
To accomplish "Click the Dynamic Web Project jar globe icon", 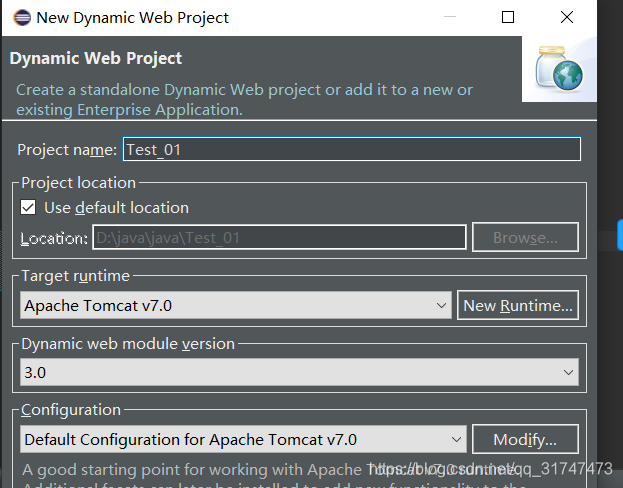I will coord(559,68).
